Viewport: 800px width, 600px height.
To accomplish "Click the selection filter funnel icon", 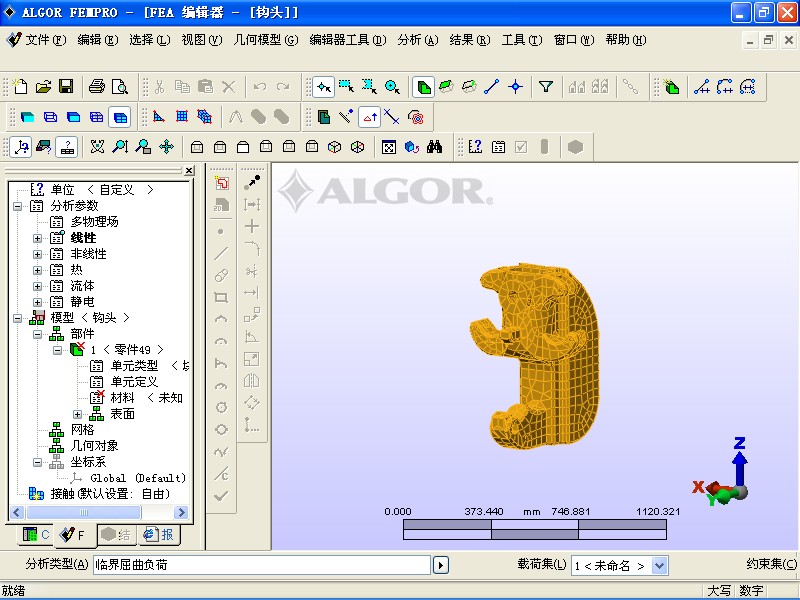I will pyautogui.click(x=546, y=86).
